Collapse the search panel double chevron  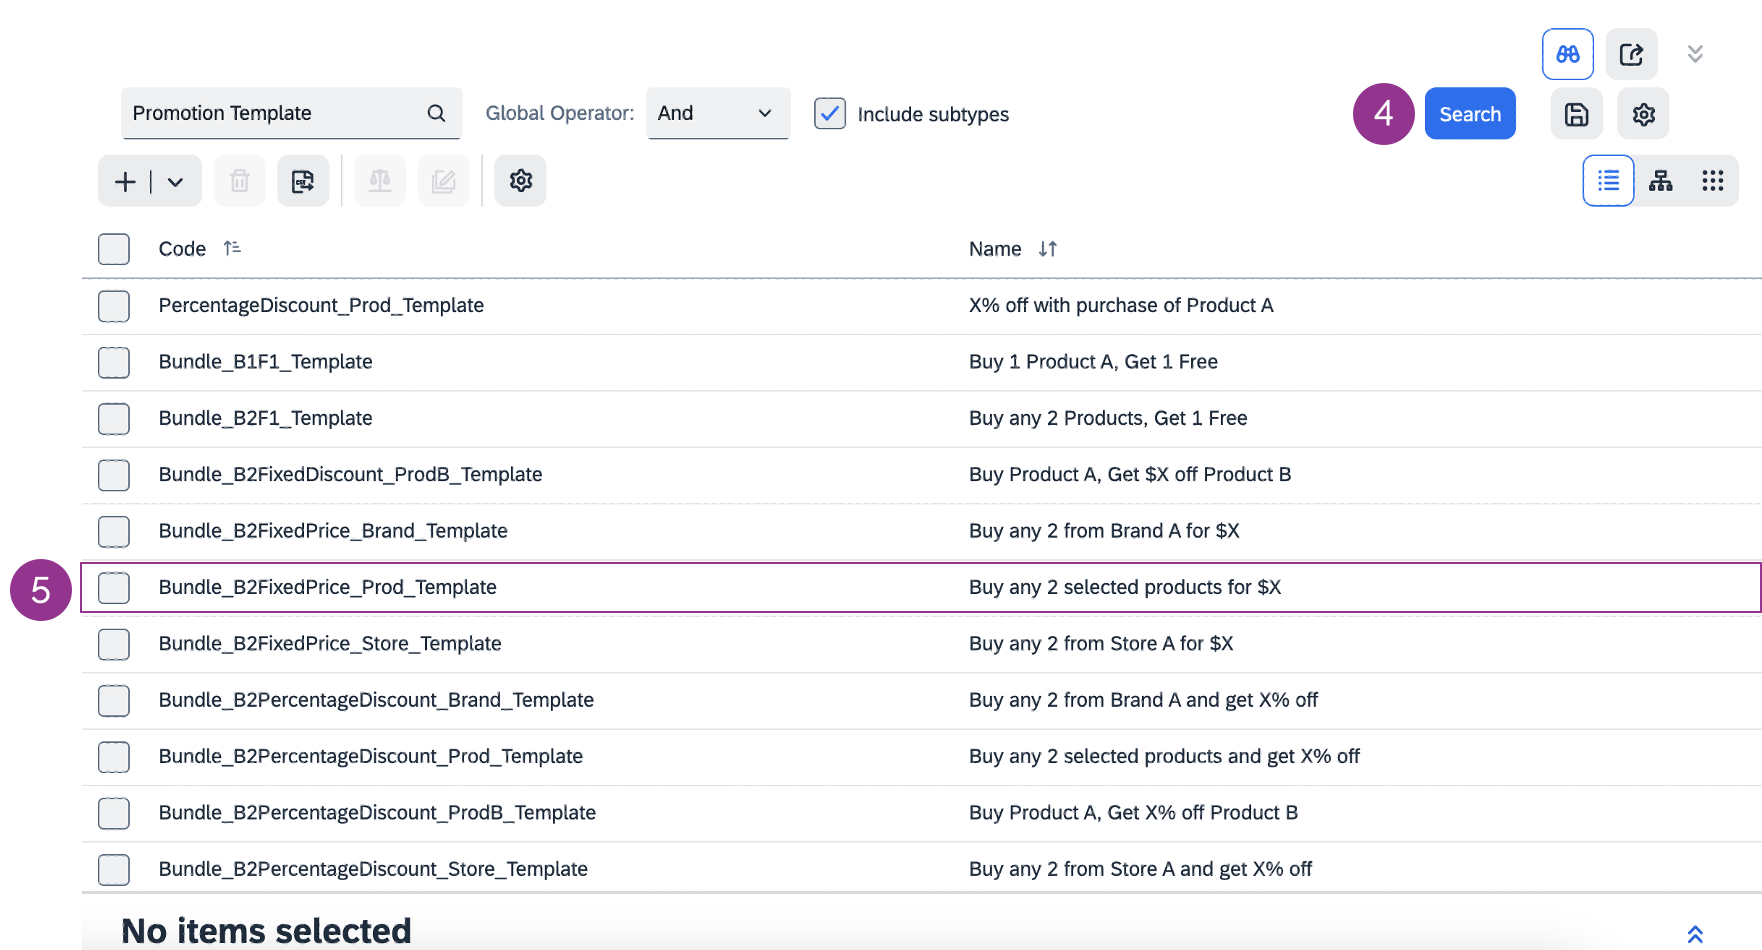coord(1695,54)
